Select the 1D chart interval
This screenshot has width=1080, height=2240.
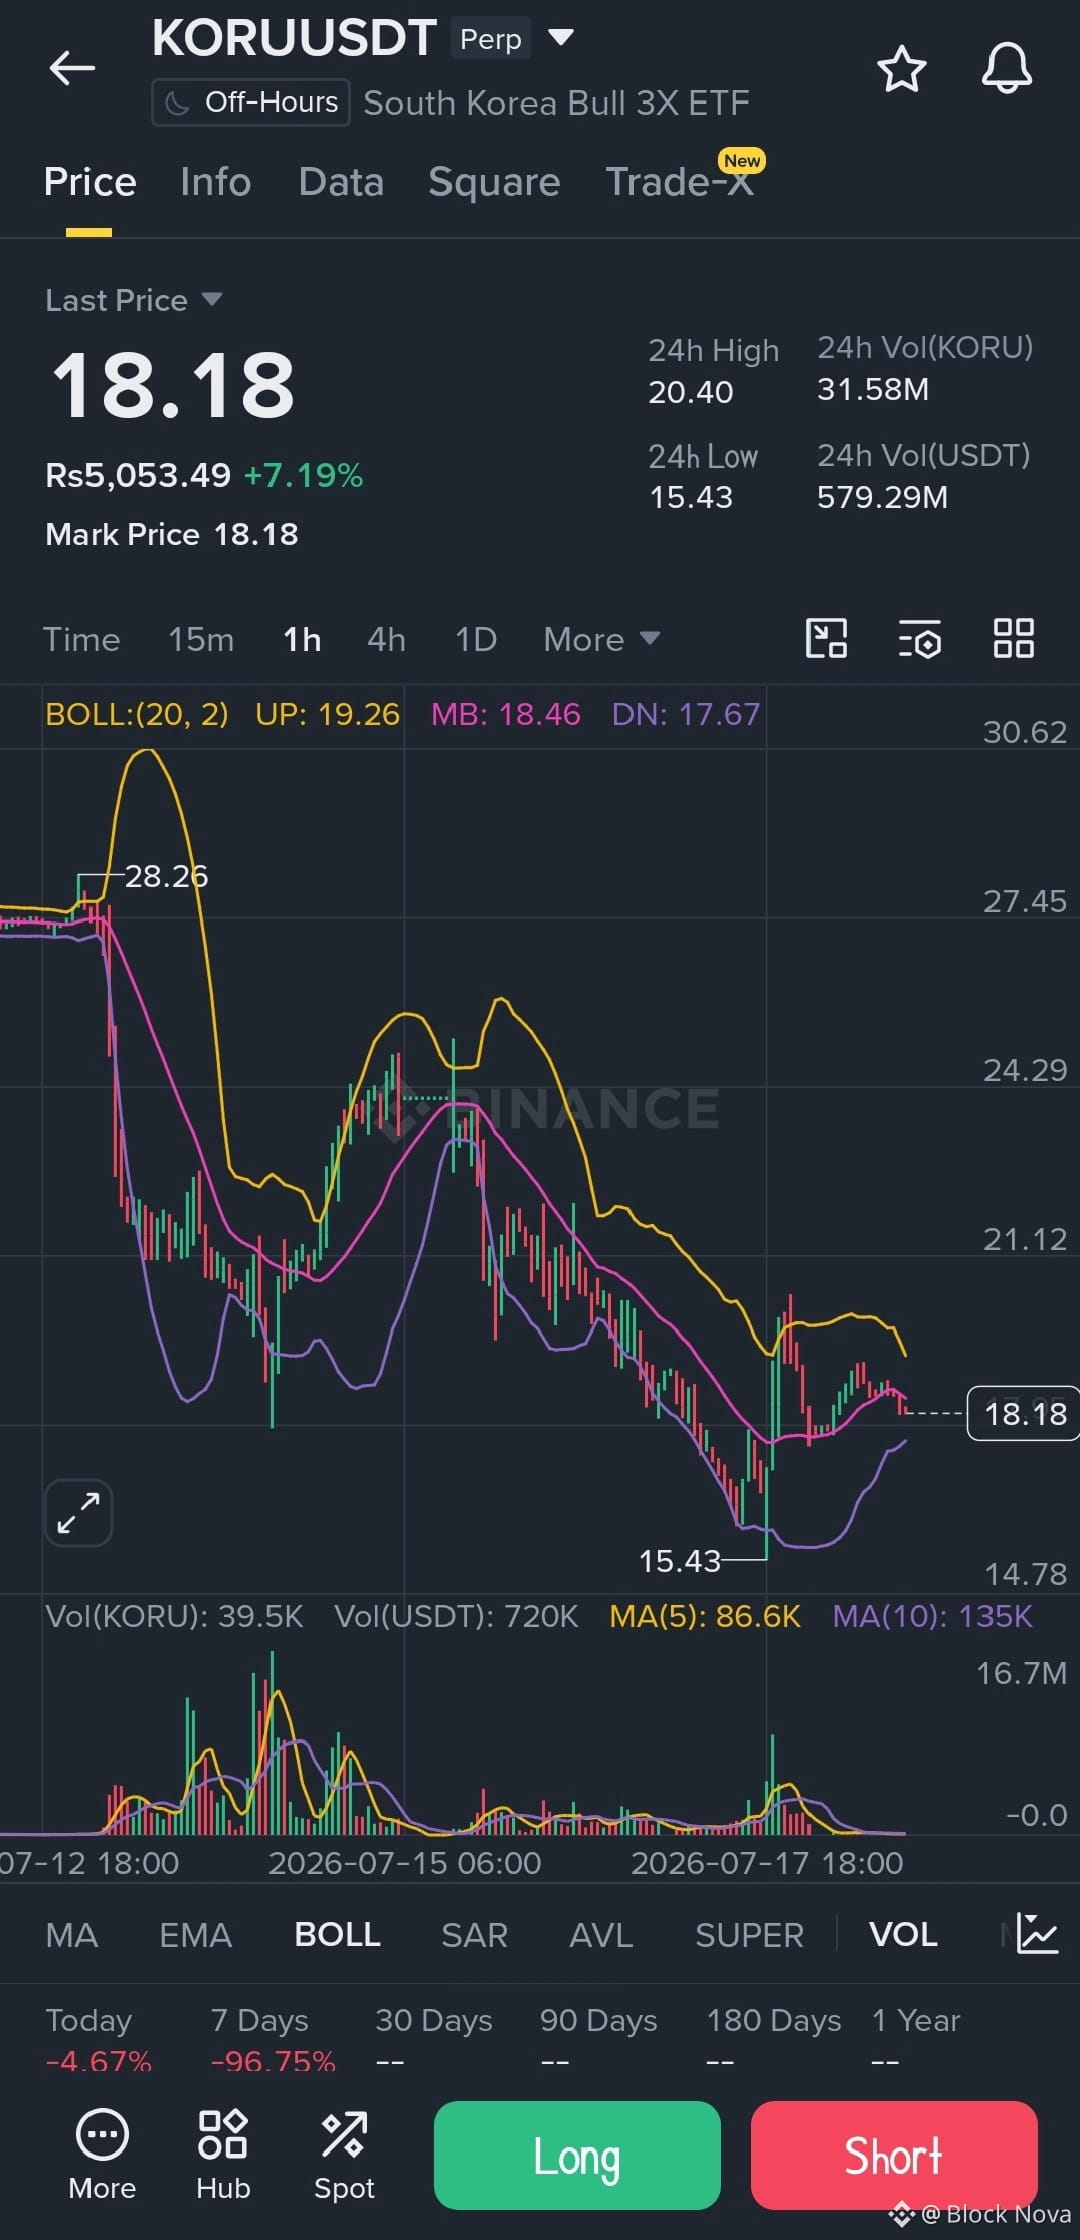tap(476, 640)
